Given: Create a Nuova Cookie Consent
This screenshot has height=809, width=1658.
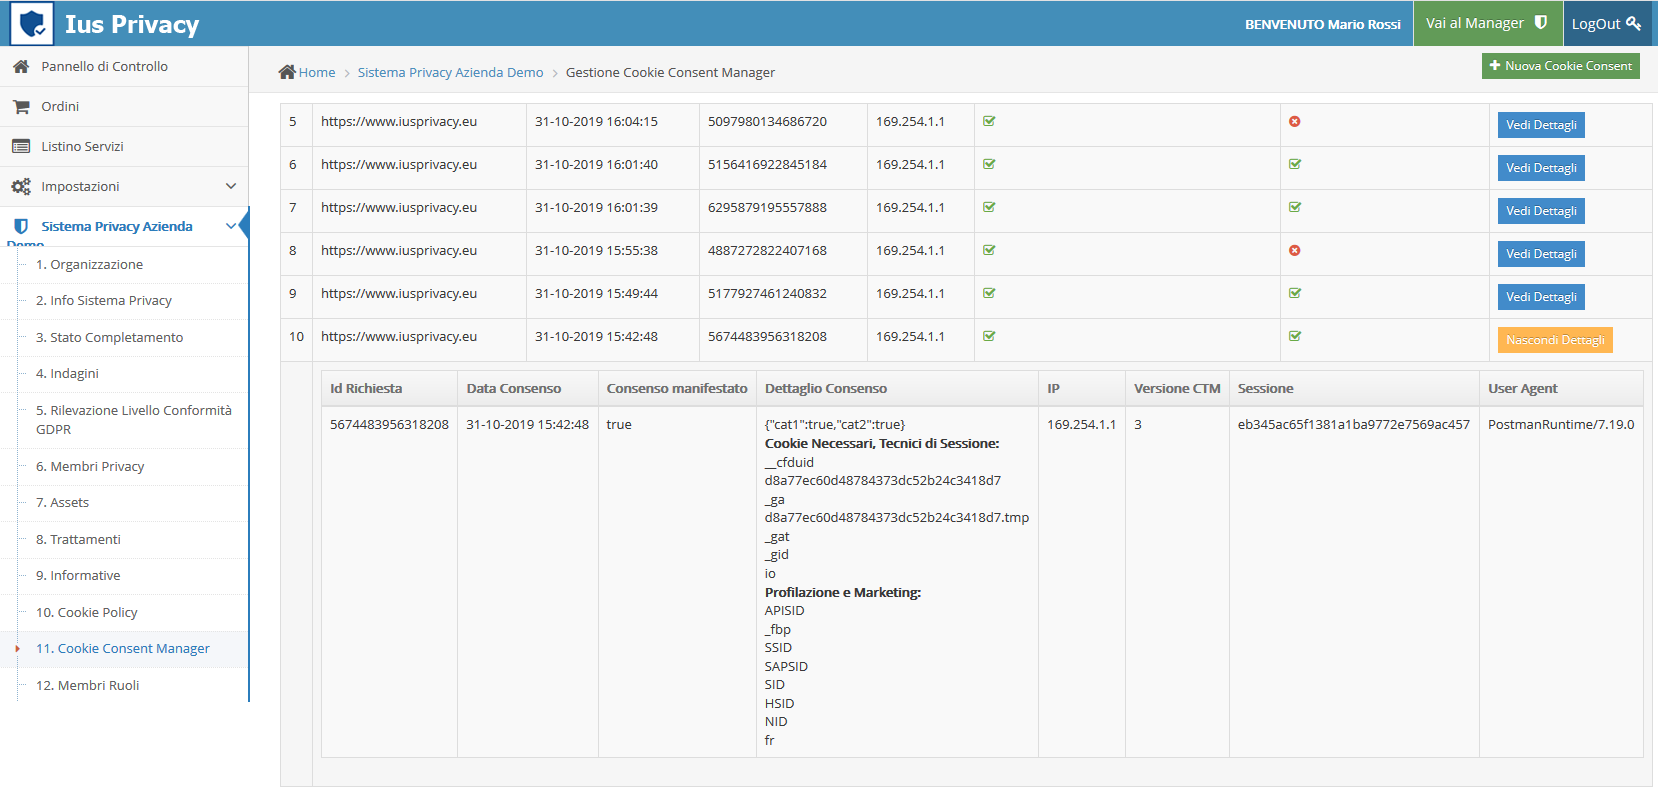Looking at the screenshot, I should pyautogui.click(x=1560, y=65).
